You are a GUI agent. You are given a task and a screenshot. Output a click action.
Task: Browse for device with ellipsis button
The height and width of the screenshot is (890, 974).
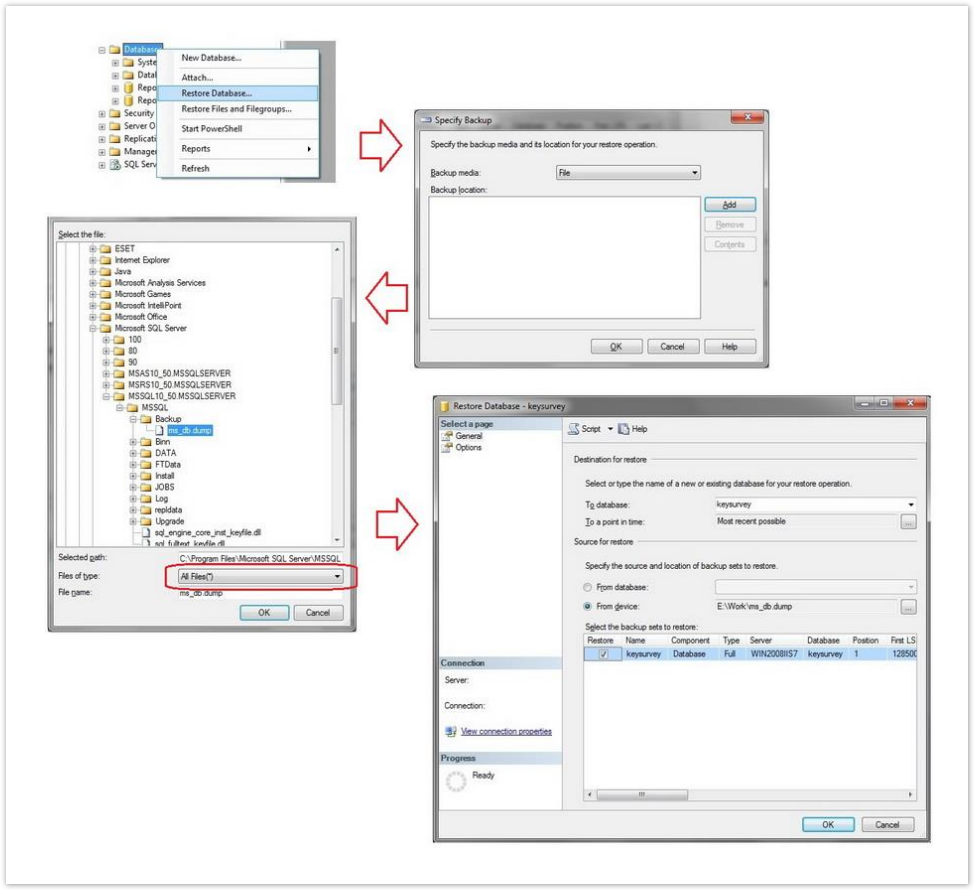point(908,607)
